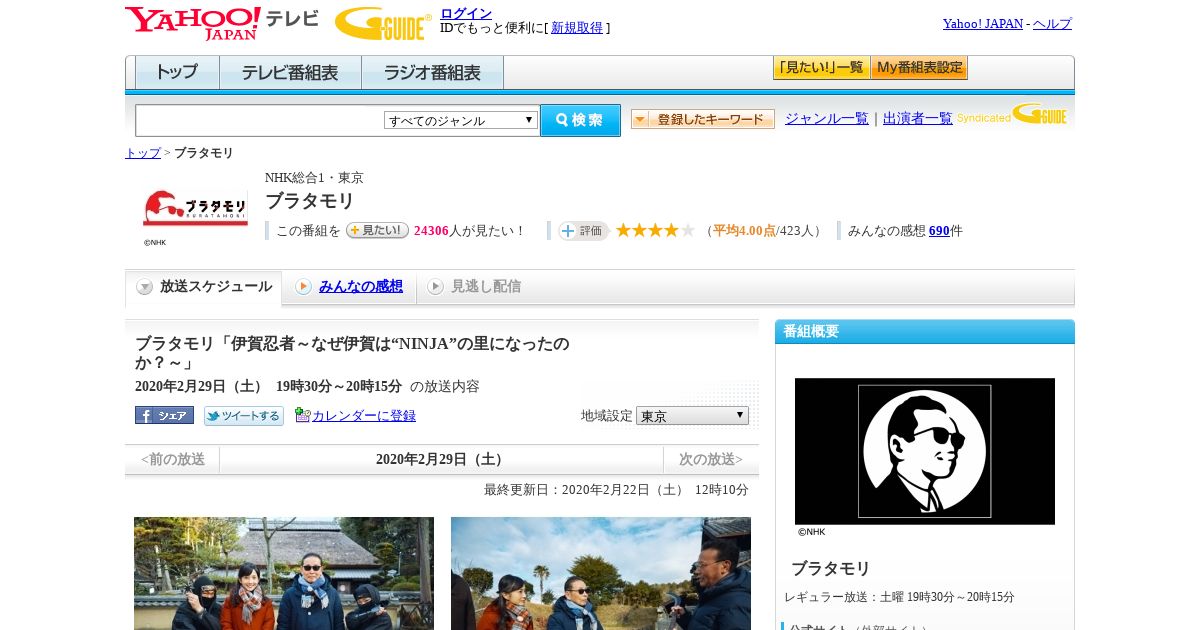This screenshot has height=630, width=1200.
Task: Click the arrow icon beside 見逃し配信
Action: 435,287
